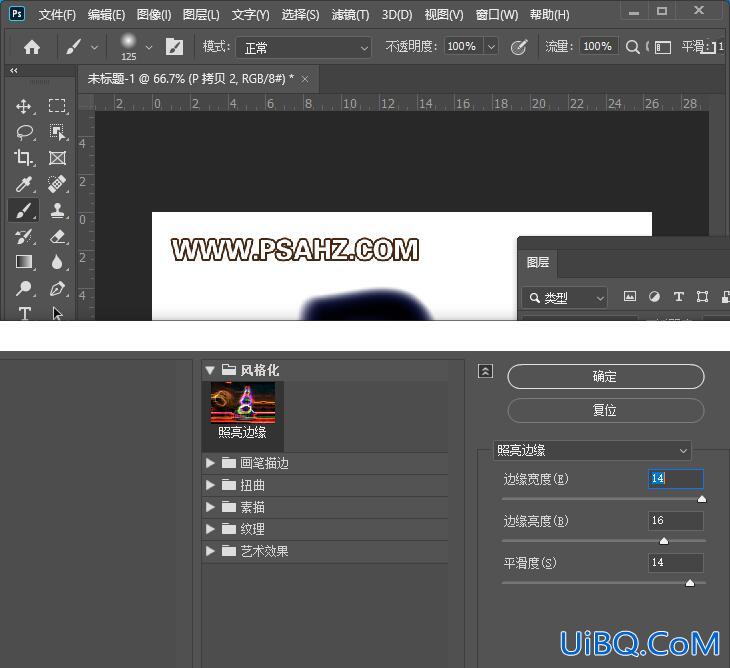Select the Move tool
This screenshot has width=730, height=668.
coord(23,106)
